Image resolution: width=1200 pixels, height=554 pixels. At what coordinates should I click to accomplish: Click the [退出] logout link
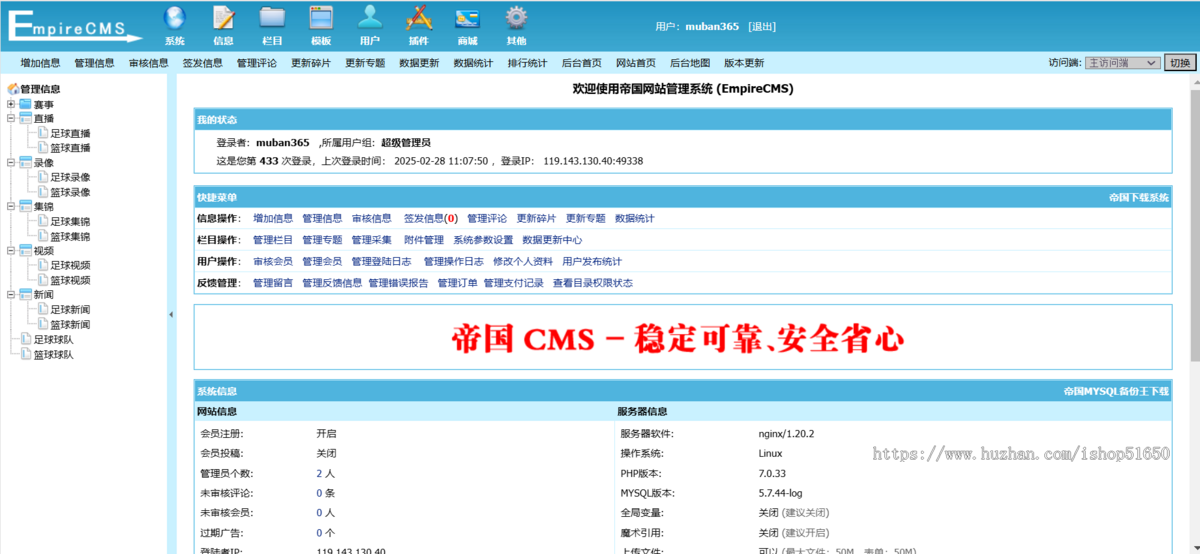[762, 27]
